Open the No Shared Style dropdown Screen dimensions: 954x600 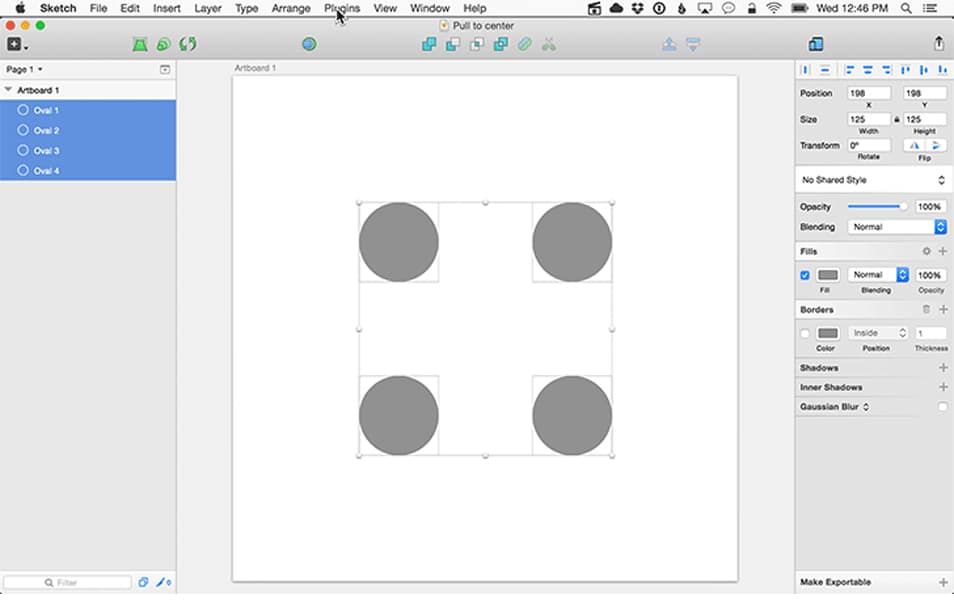pyautogui.click(x=873, y=180)
